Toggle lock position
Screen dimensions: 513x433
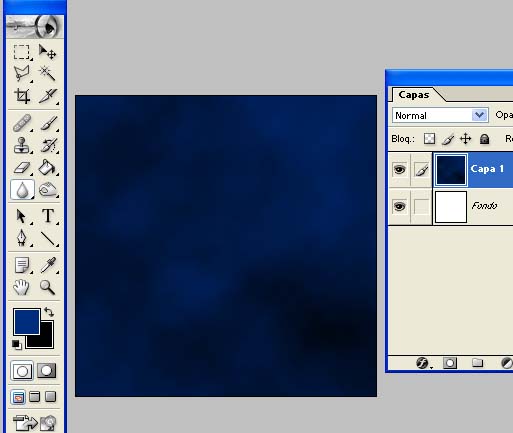click(x=466, y=139)
